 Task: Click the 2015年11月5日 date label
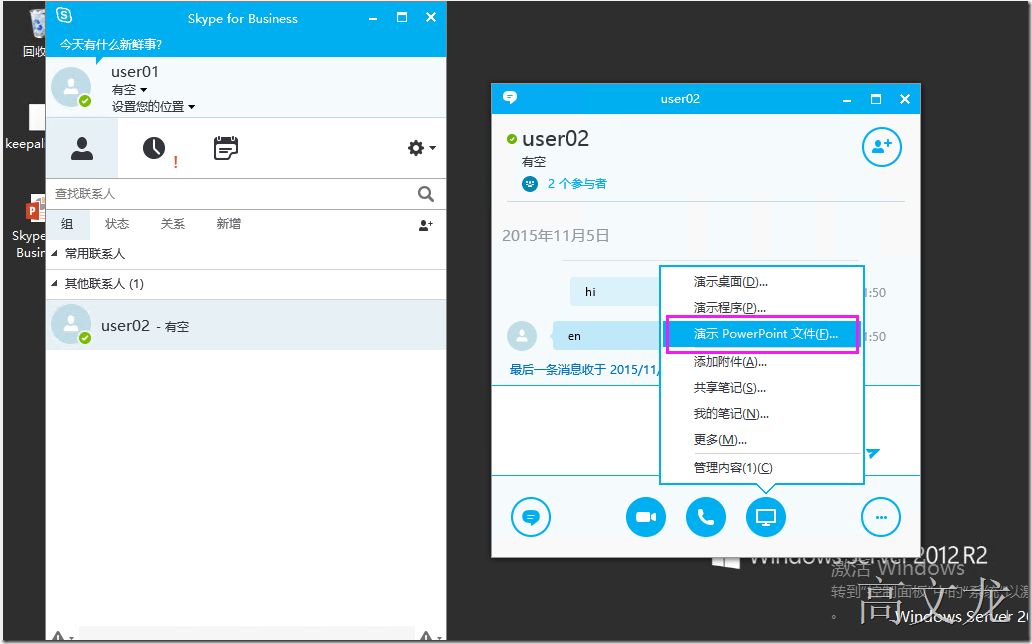click(555, 236)
